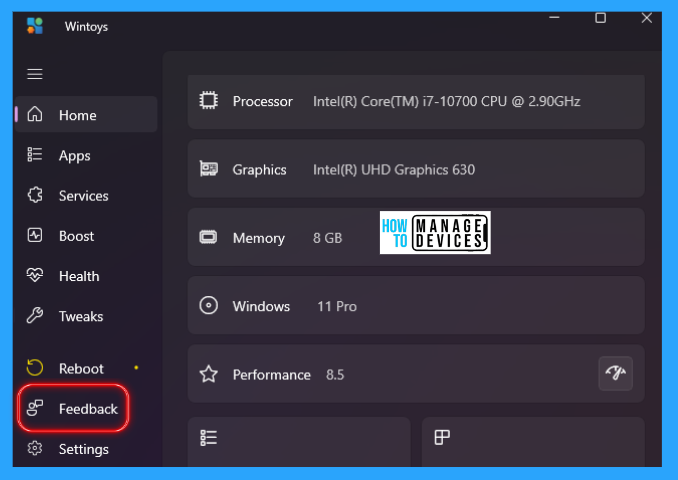Click the 8.5 performance score
The height and width of the screenshot is (480, 678).
click(x=335, y=374)
